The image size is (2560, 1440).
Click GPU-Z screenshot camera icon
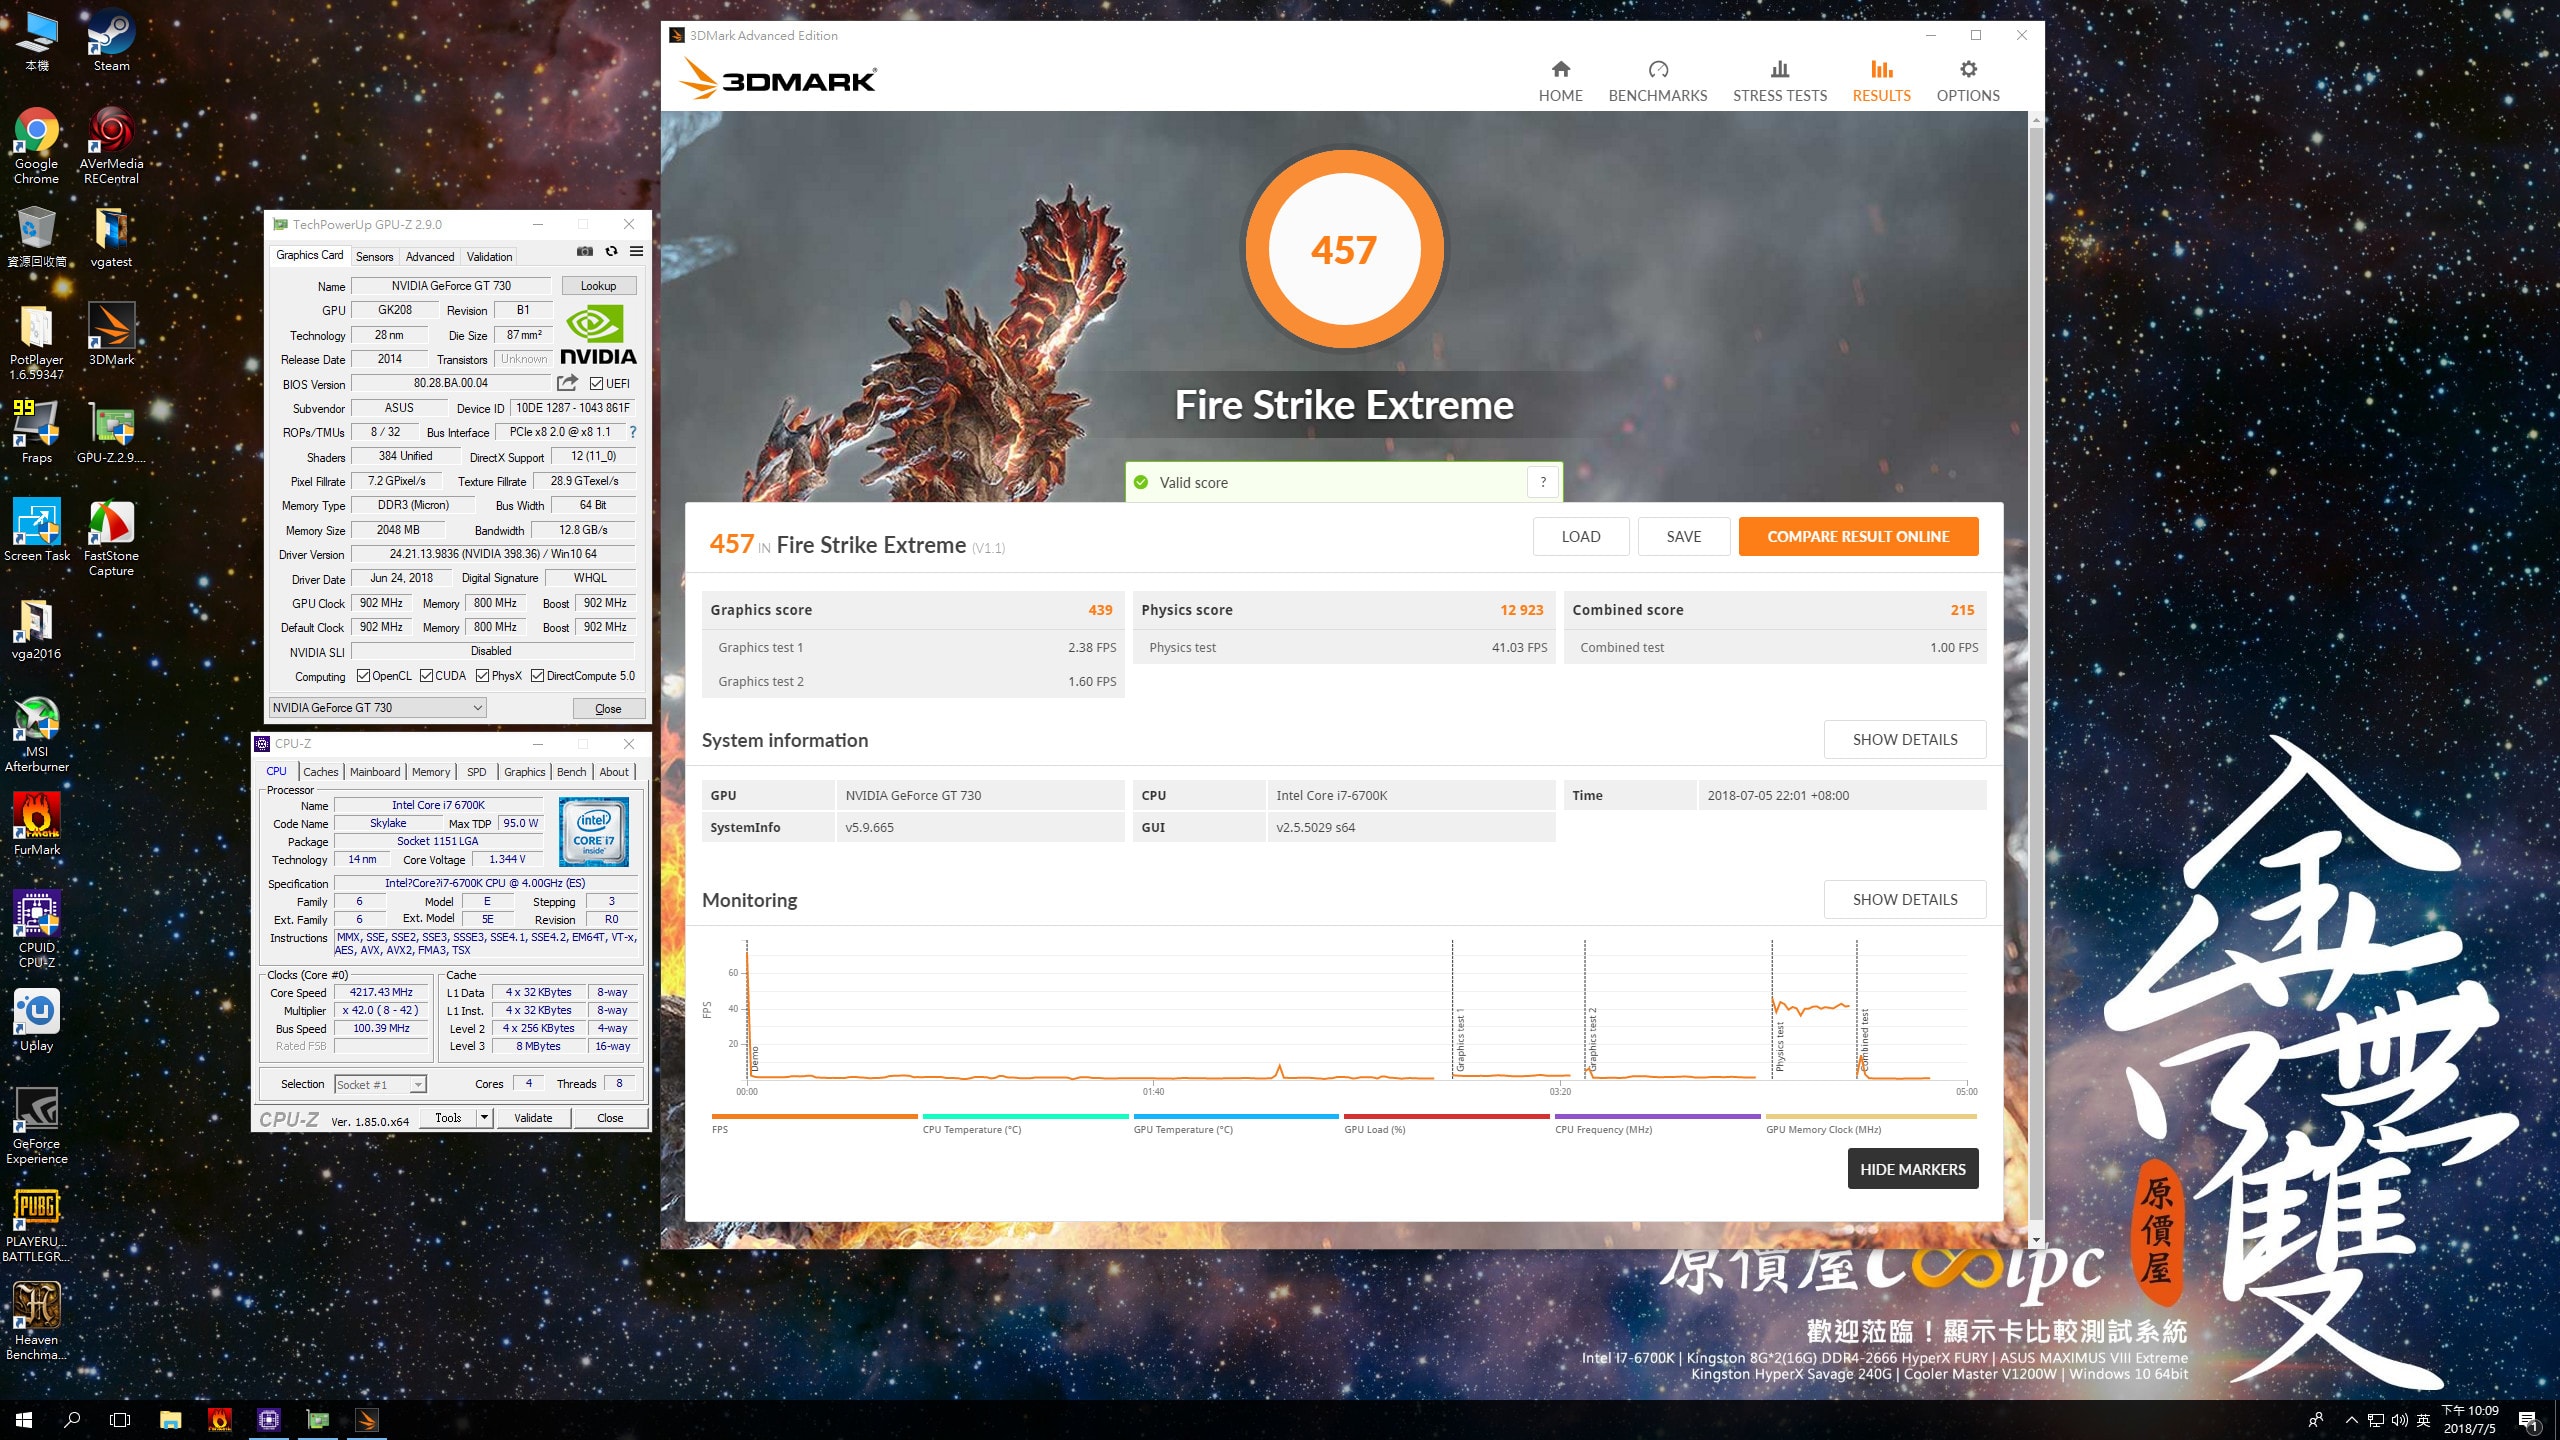[x=585, y=252]
